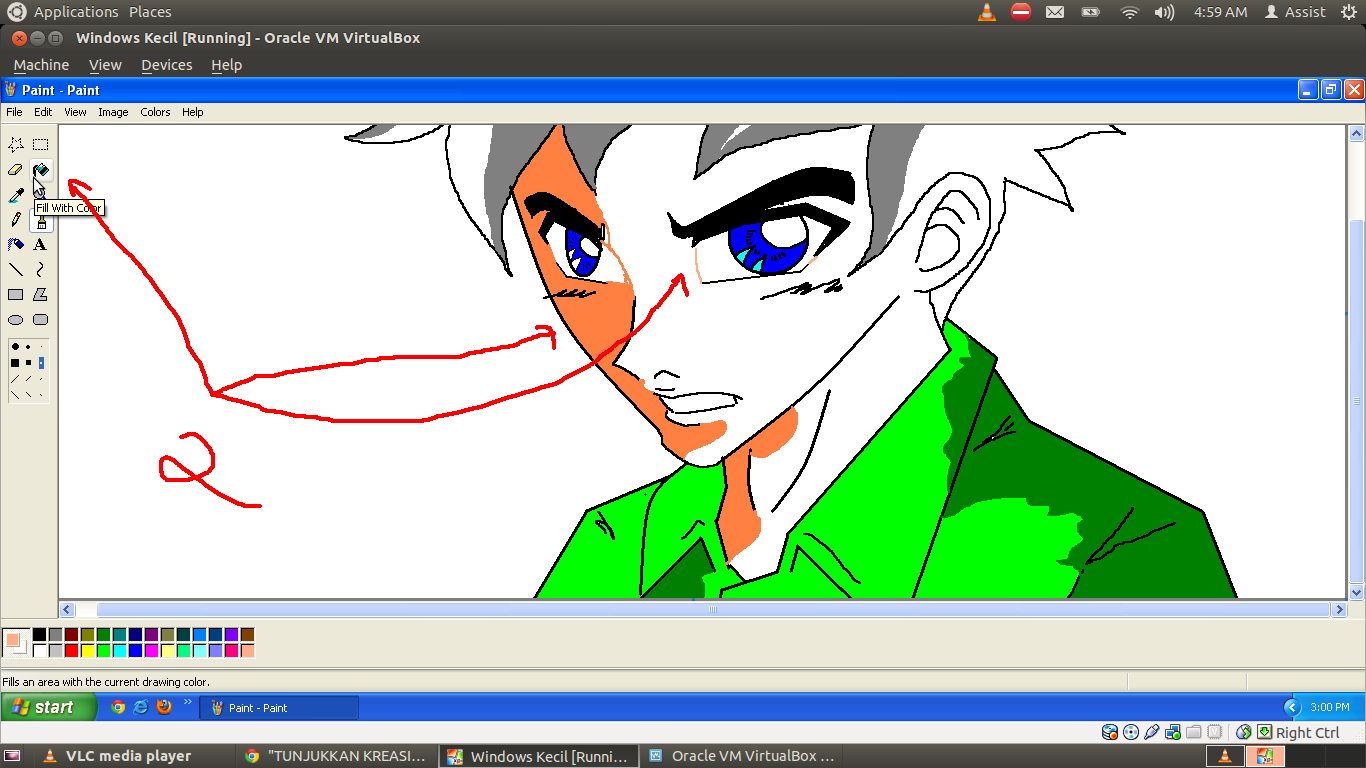The image size is (1366, 768).
Task: Choose the Eraser tool
Action: click(x=16, y=170)
